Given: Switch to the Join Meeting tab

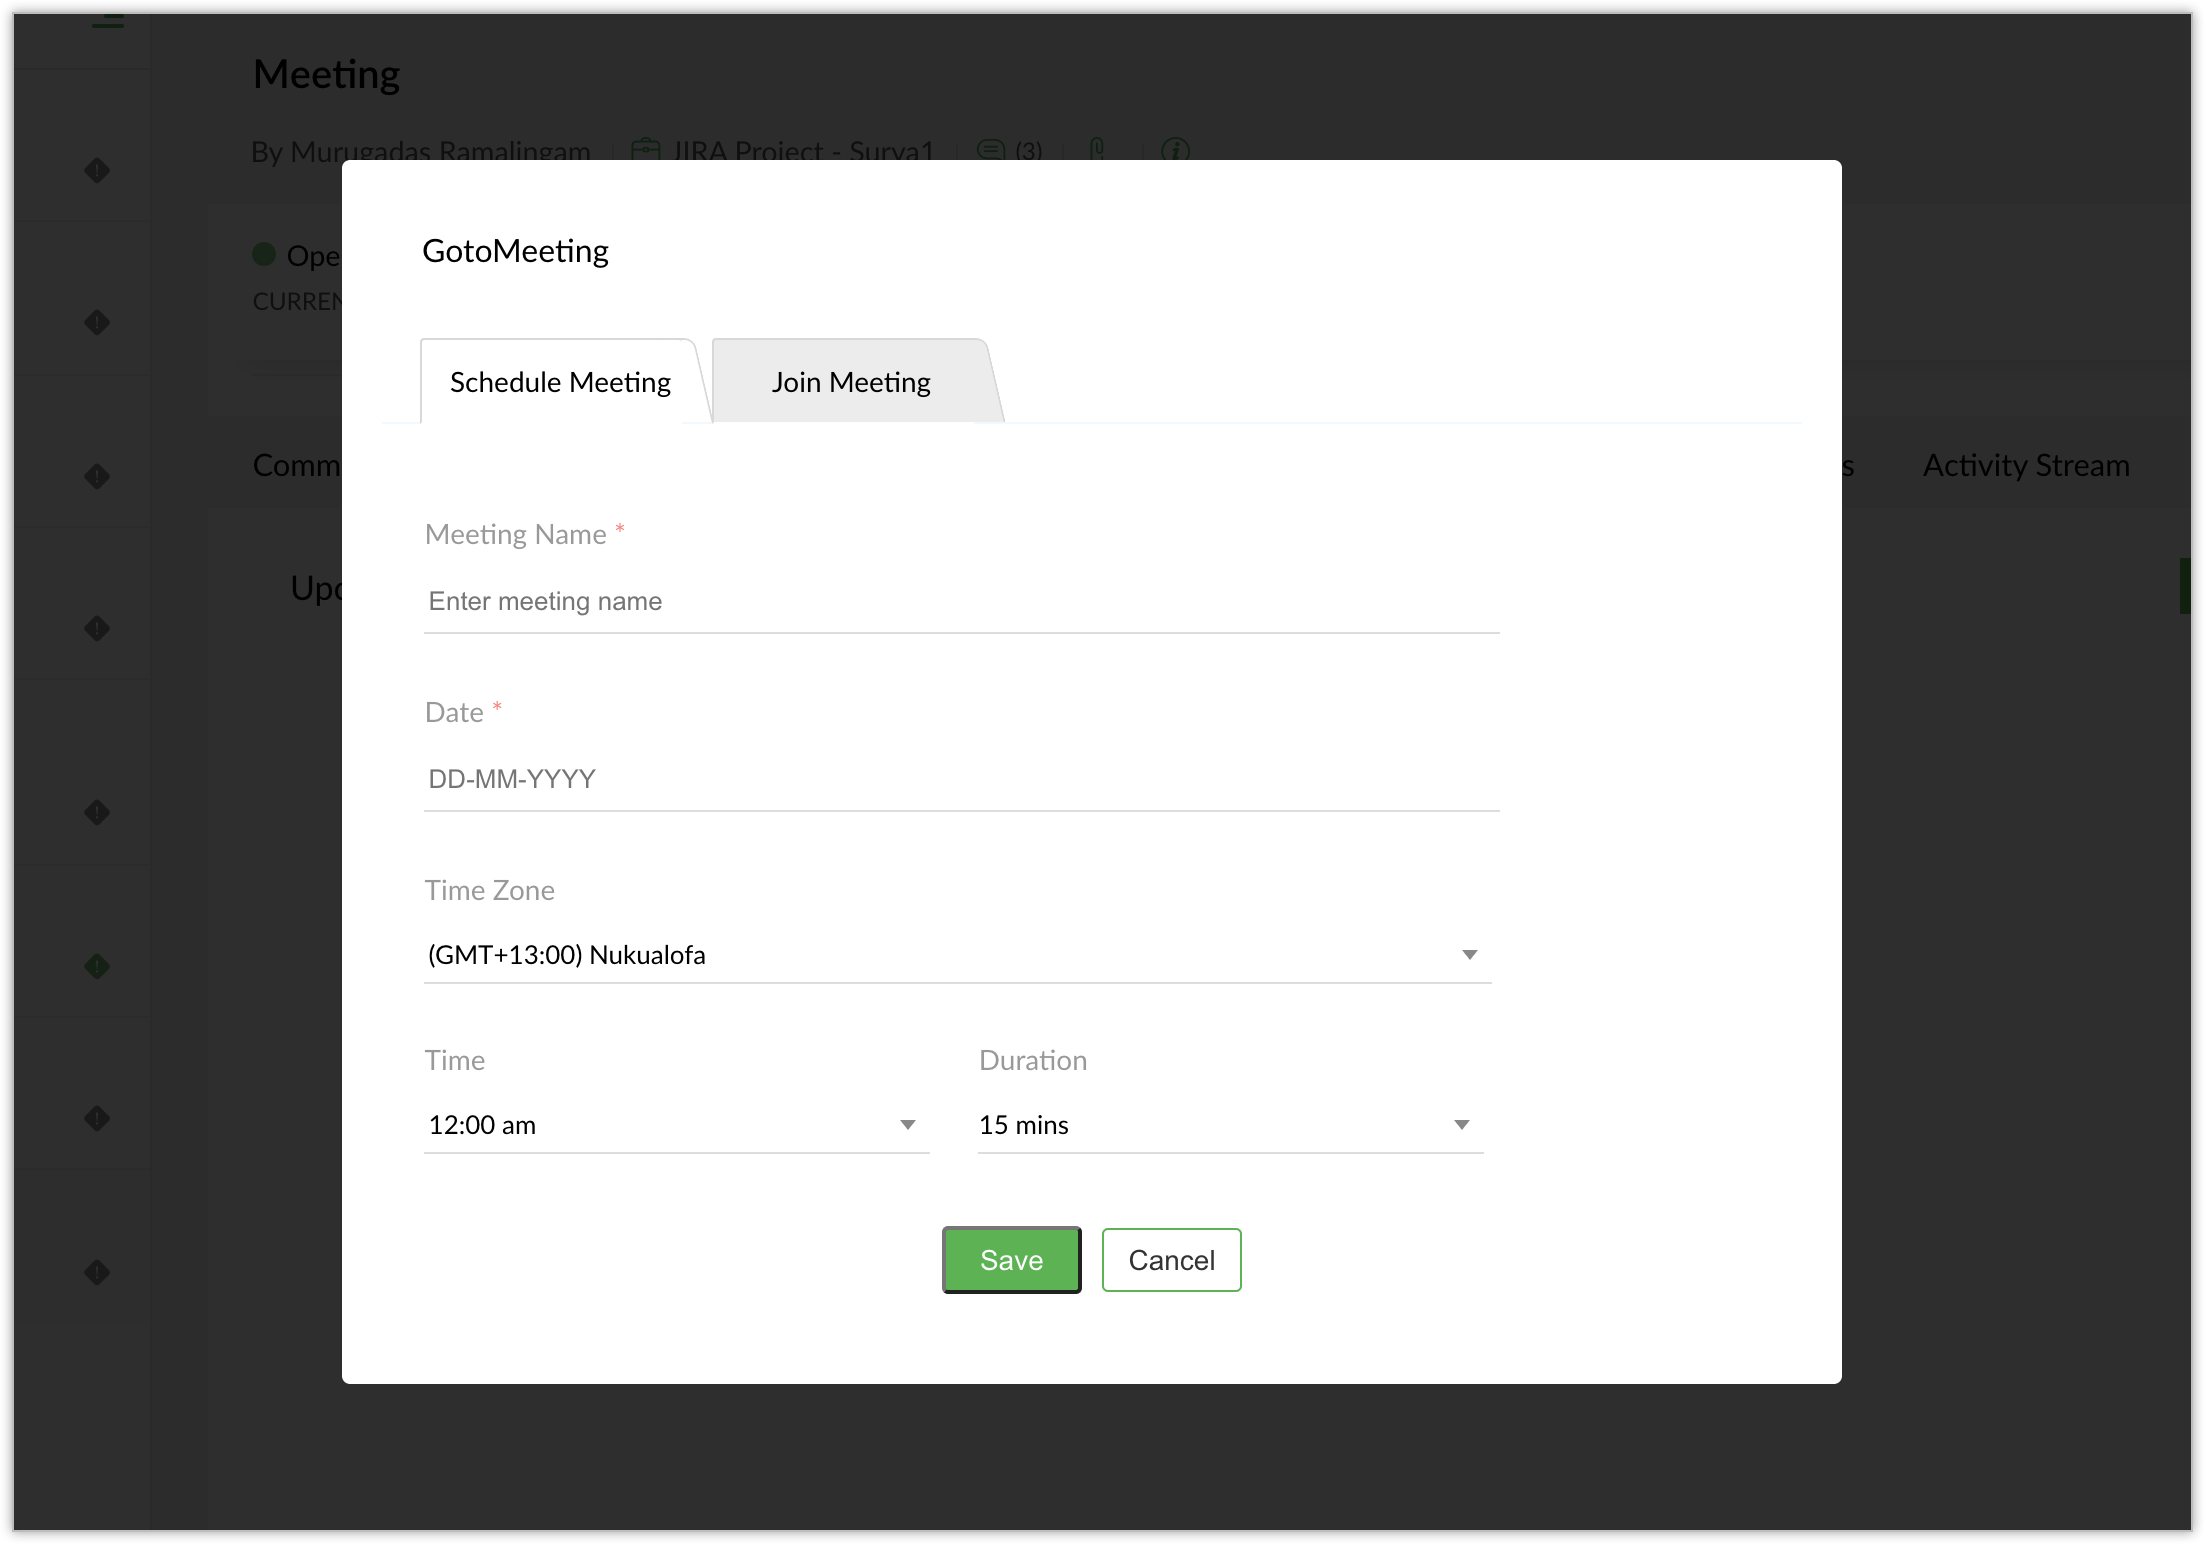Looking at the screenshot, I should tap(850, 382).
